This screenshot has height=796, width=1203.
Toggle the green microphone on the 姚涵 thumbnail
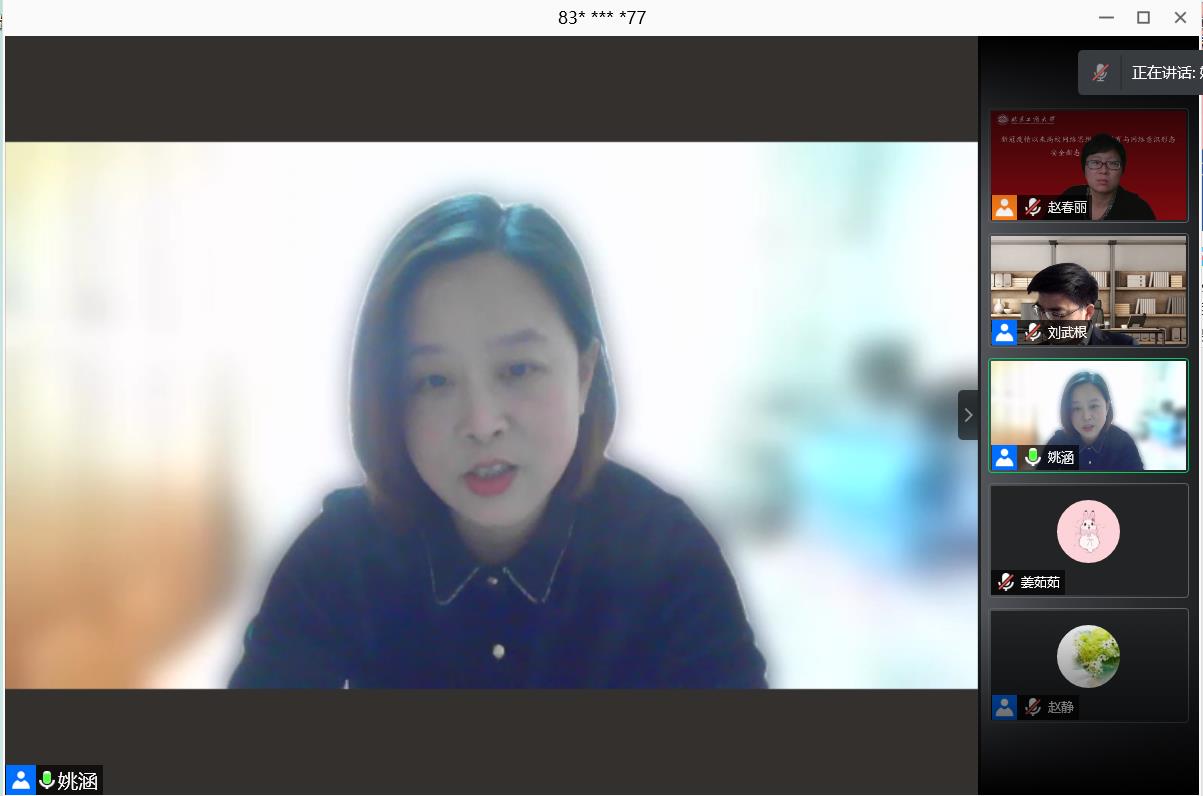[1033, 457]
